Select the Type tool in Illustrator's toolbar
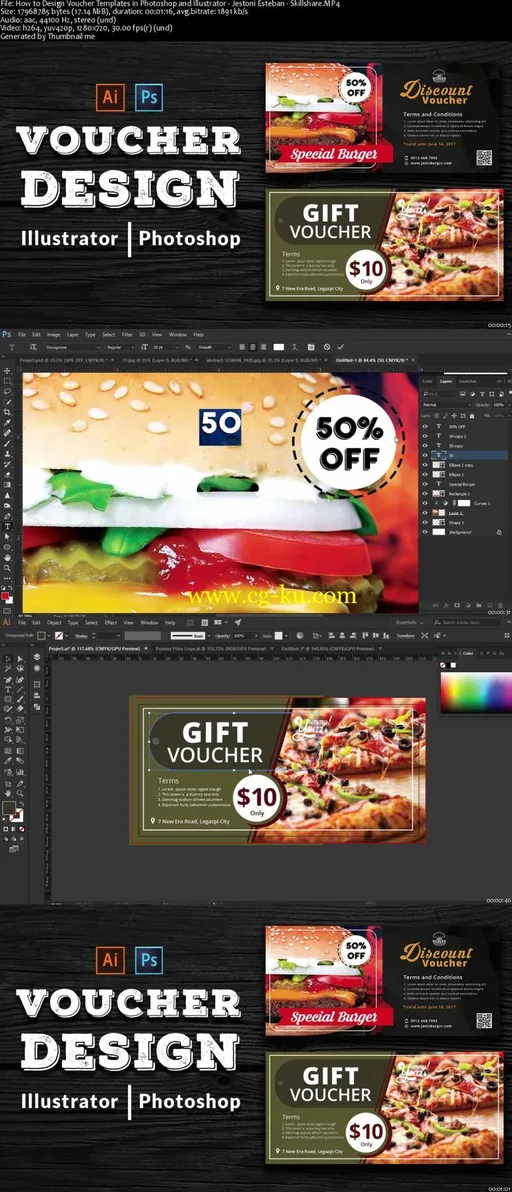Viewport: 512px width, 1192px height. click(8, 689)
